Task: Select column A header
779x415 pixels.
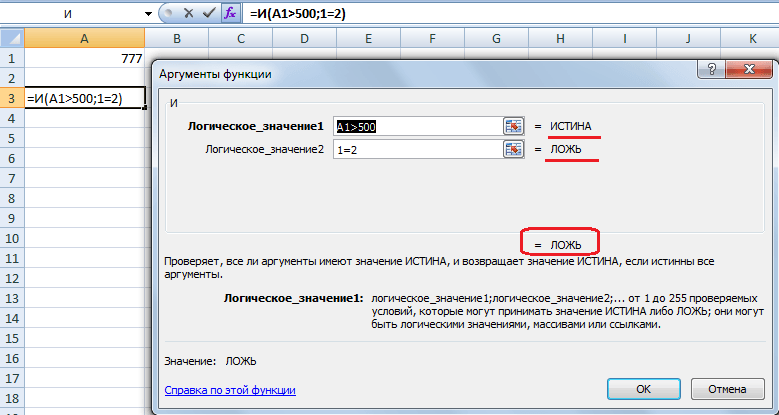Action: coord(84,38)
